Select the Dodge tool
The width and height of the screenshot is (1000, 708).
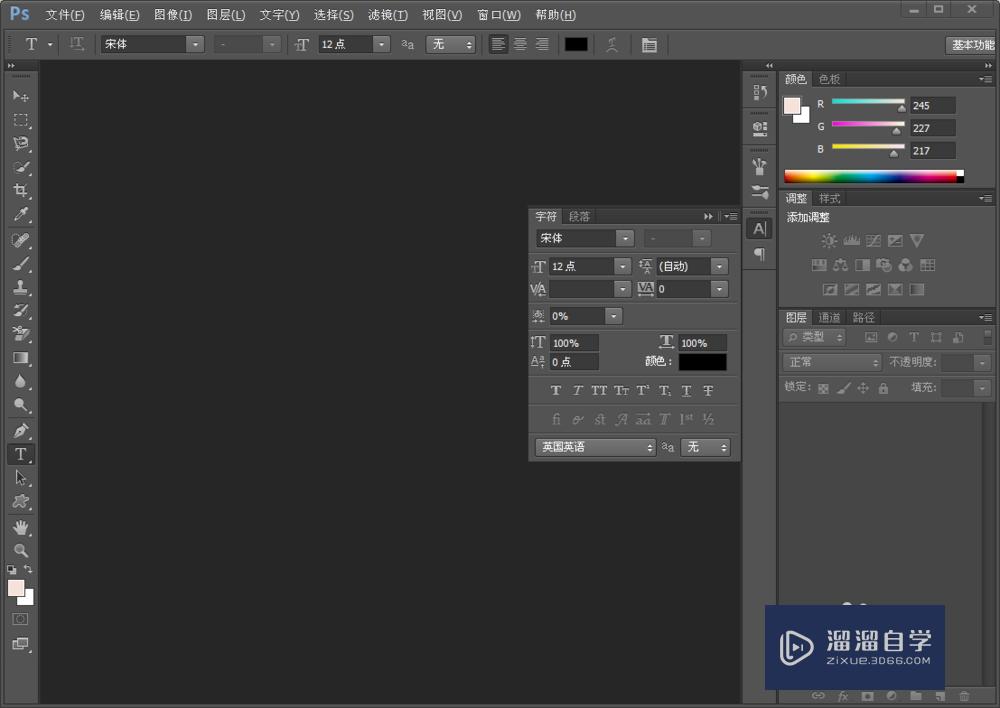coord(20,405)
